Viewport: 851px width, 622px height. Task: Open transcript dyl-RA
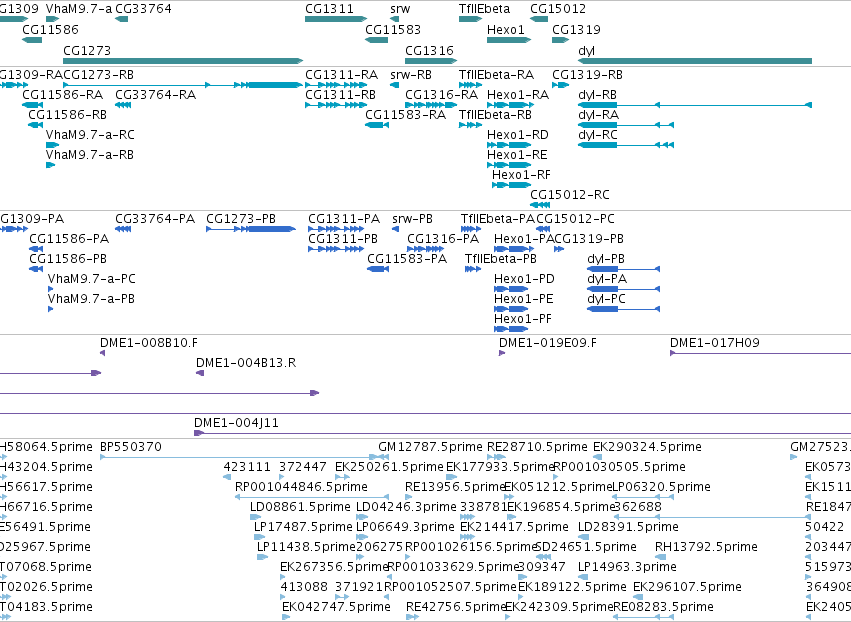click(599, 115)
